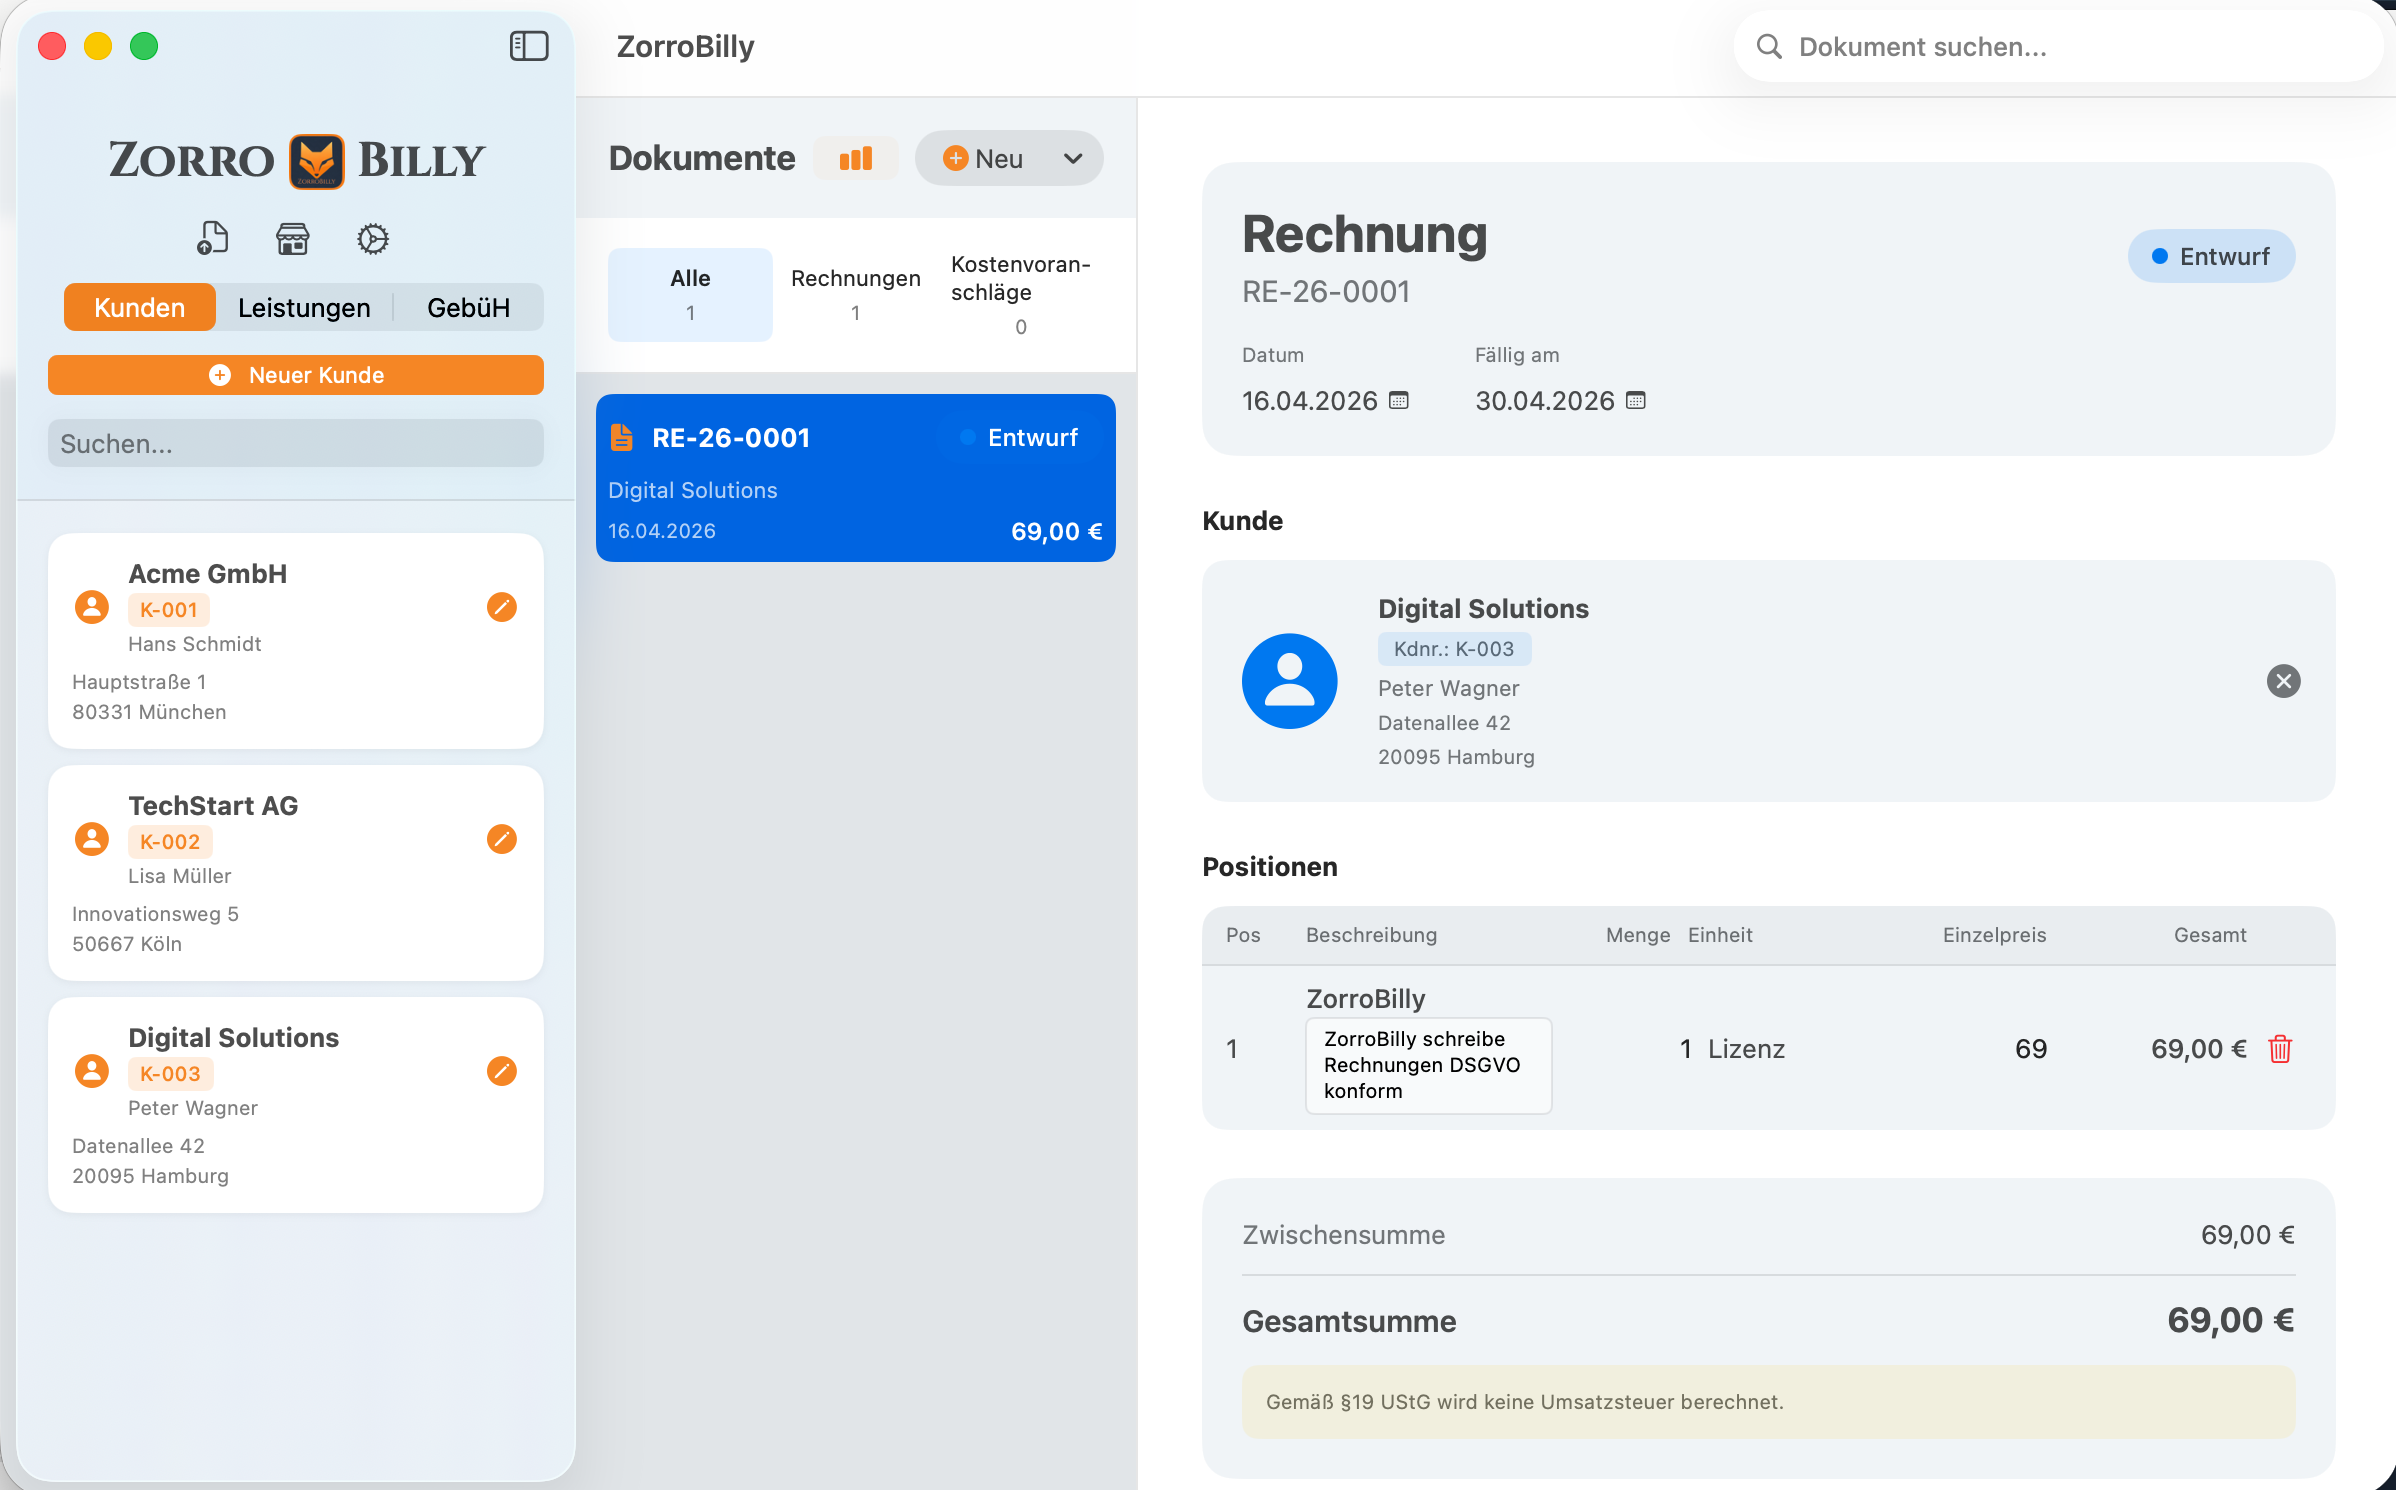
Task: Delete the ZorroBilly position row
Action: [x=2280, y=1049]
